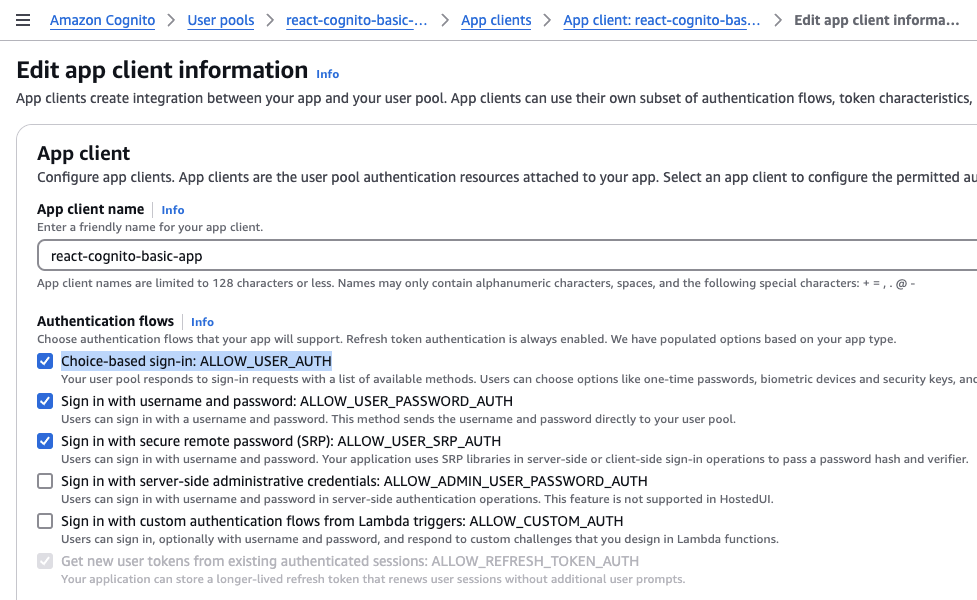Open react-cognito-basic user pool breadcrumb
Viewport: 977px width, 600px height.
coord(356,20)
